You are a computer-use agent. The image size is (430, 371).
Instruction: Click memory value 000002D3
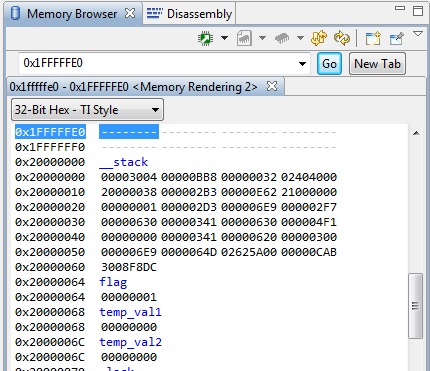point(189,207)
